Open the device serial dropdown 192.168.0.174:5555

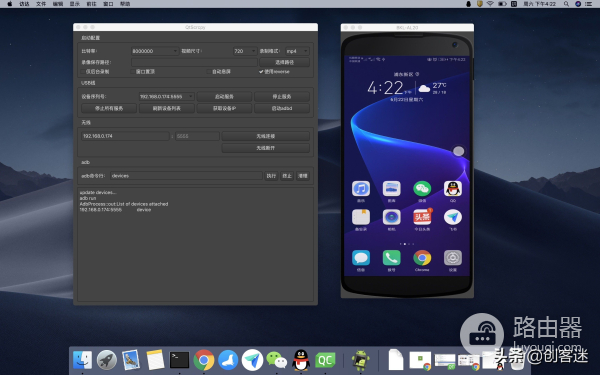166,96
